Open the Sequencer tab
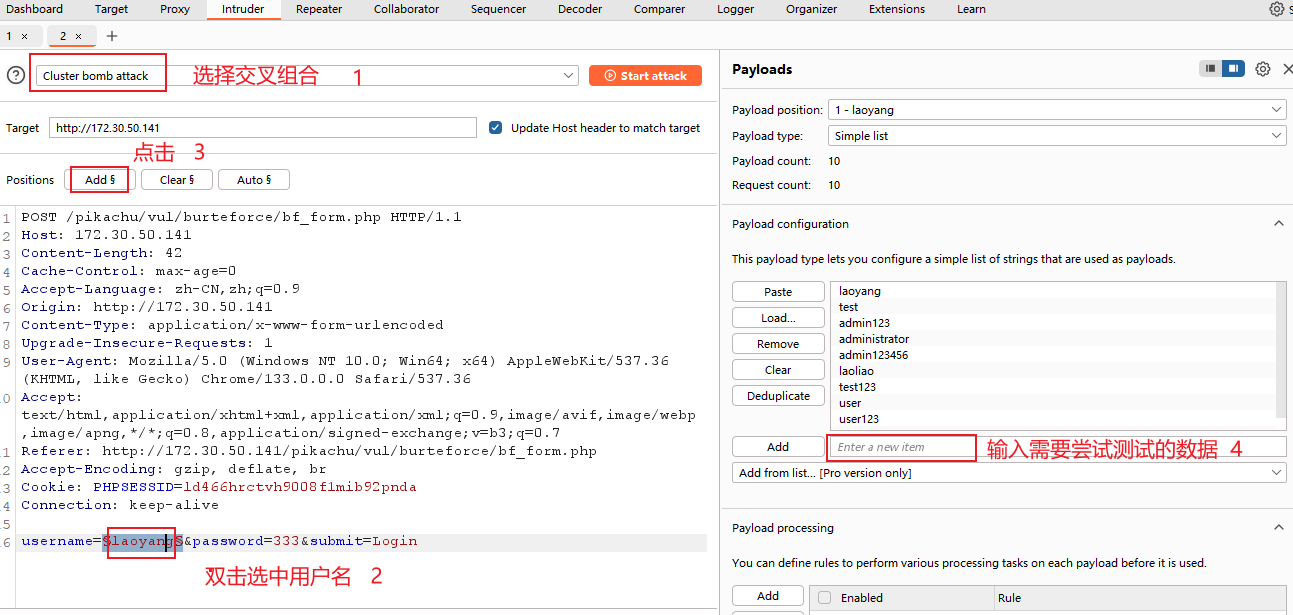 [x=498, y=9]
